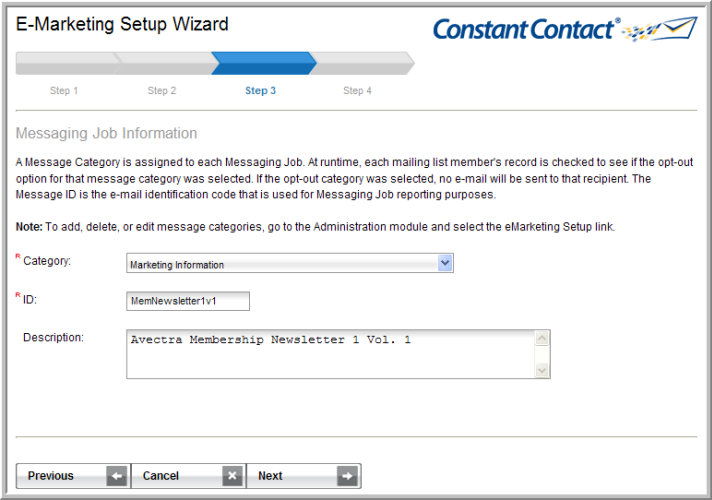
Task: Click the Constant Contact envelope logo icon
Action: 660,30
